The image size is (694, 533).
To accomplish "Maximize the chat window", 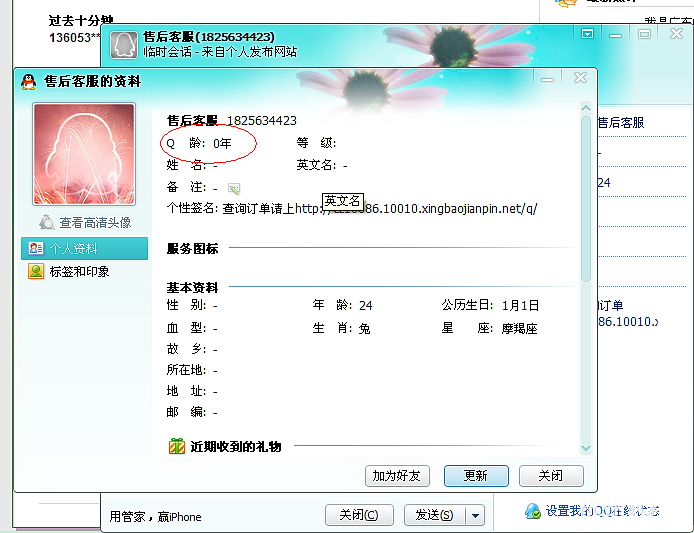I will (x=644, y=34).
